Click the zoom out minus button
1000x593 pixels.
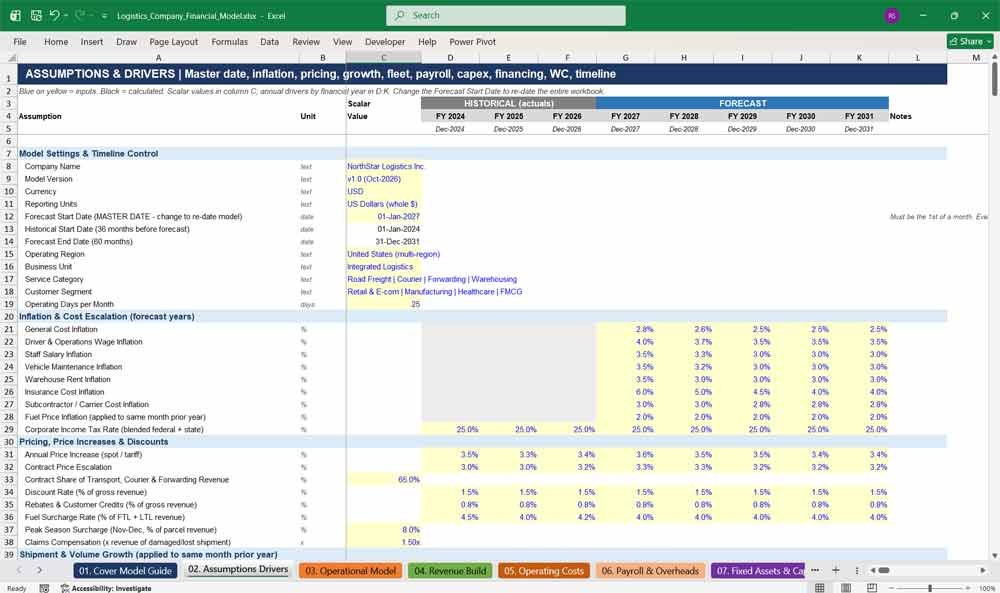click(x=891, y=588)
